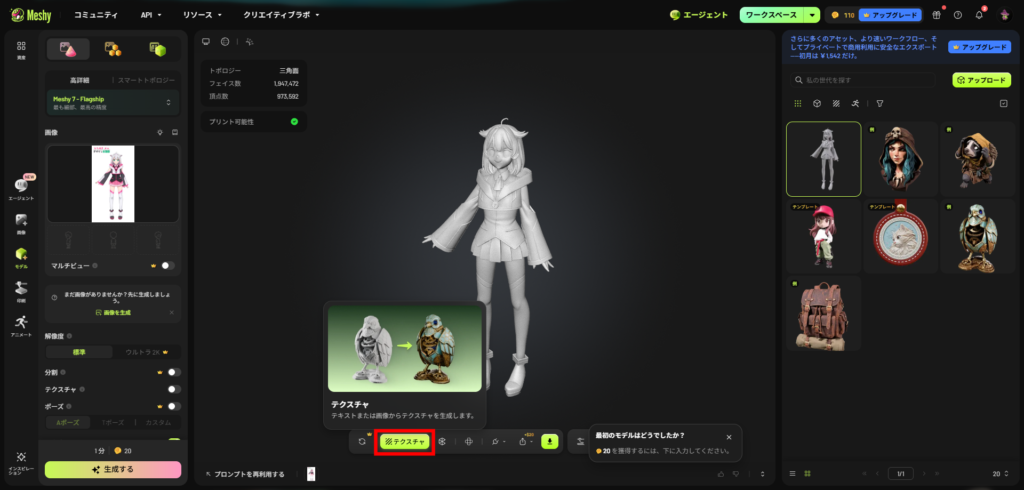Open the pen edit tool dropdown in toolbar
This screenshot has width=1024, height=490.
click(498, 442)
